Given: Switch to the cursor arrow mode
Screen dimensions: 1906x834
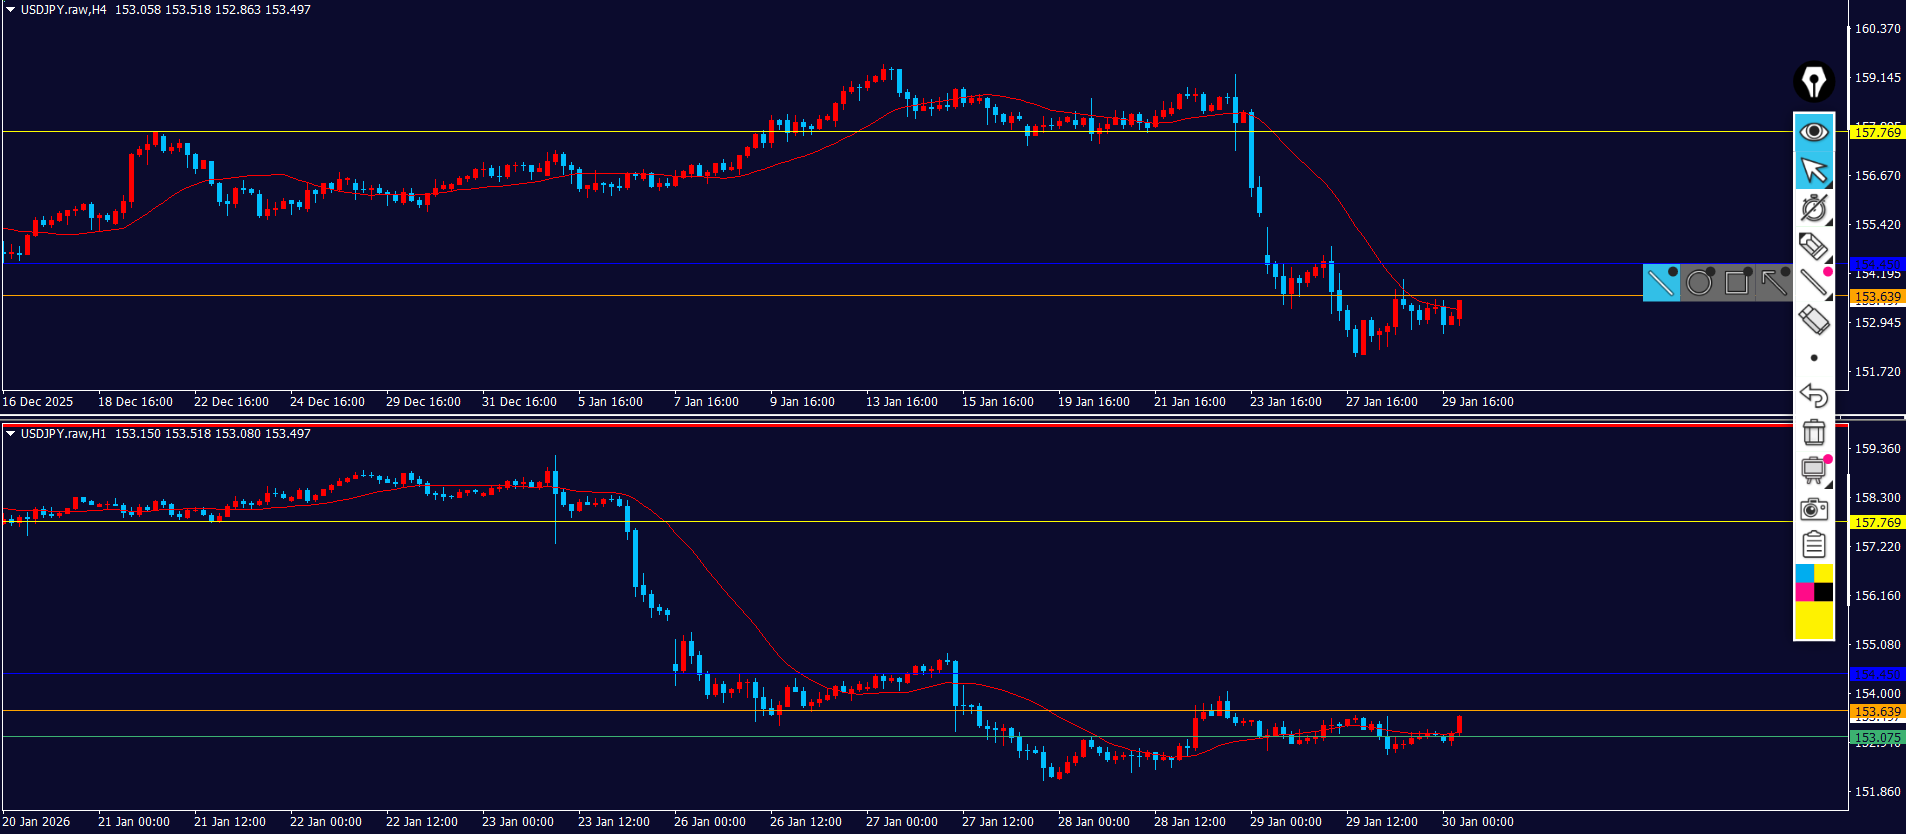Looking at the screenshot, I should (1813, 170).
